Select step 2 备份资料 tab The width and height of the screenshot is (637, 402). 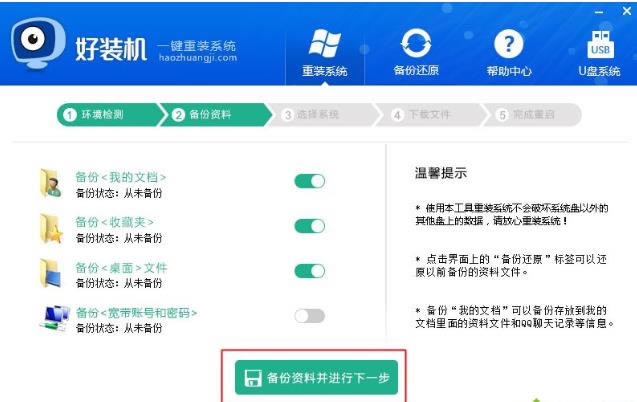pyautogui.click(x=215, y=115)
